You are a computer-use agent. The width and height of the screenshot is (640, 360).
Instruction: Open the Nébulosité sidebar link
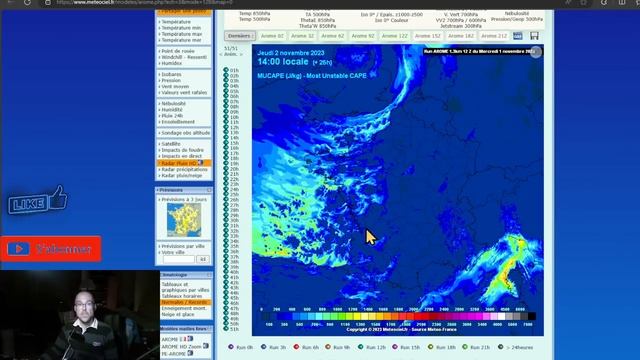tap(173, 104)
